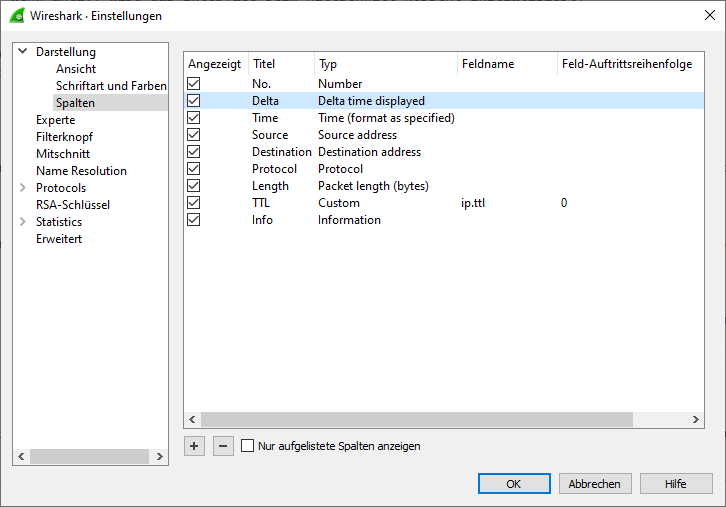Select RSA-Schlüssel in the tree
This screenshot has width=726, height=507.
73,205
